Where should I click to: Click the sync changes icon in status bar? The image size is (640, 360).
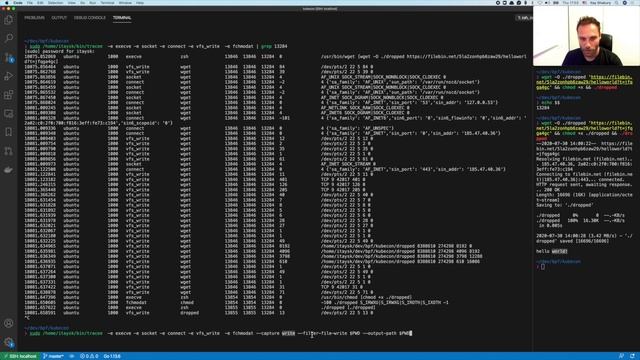(72, 356)
